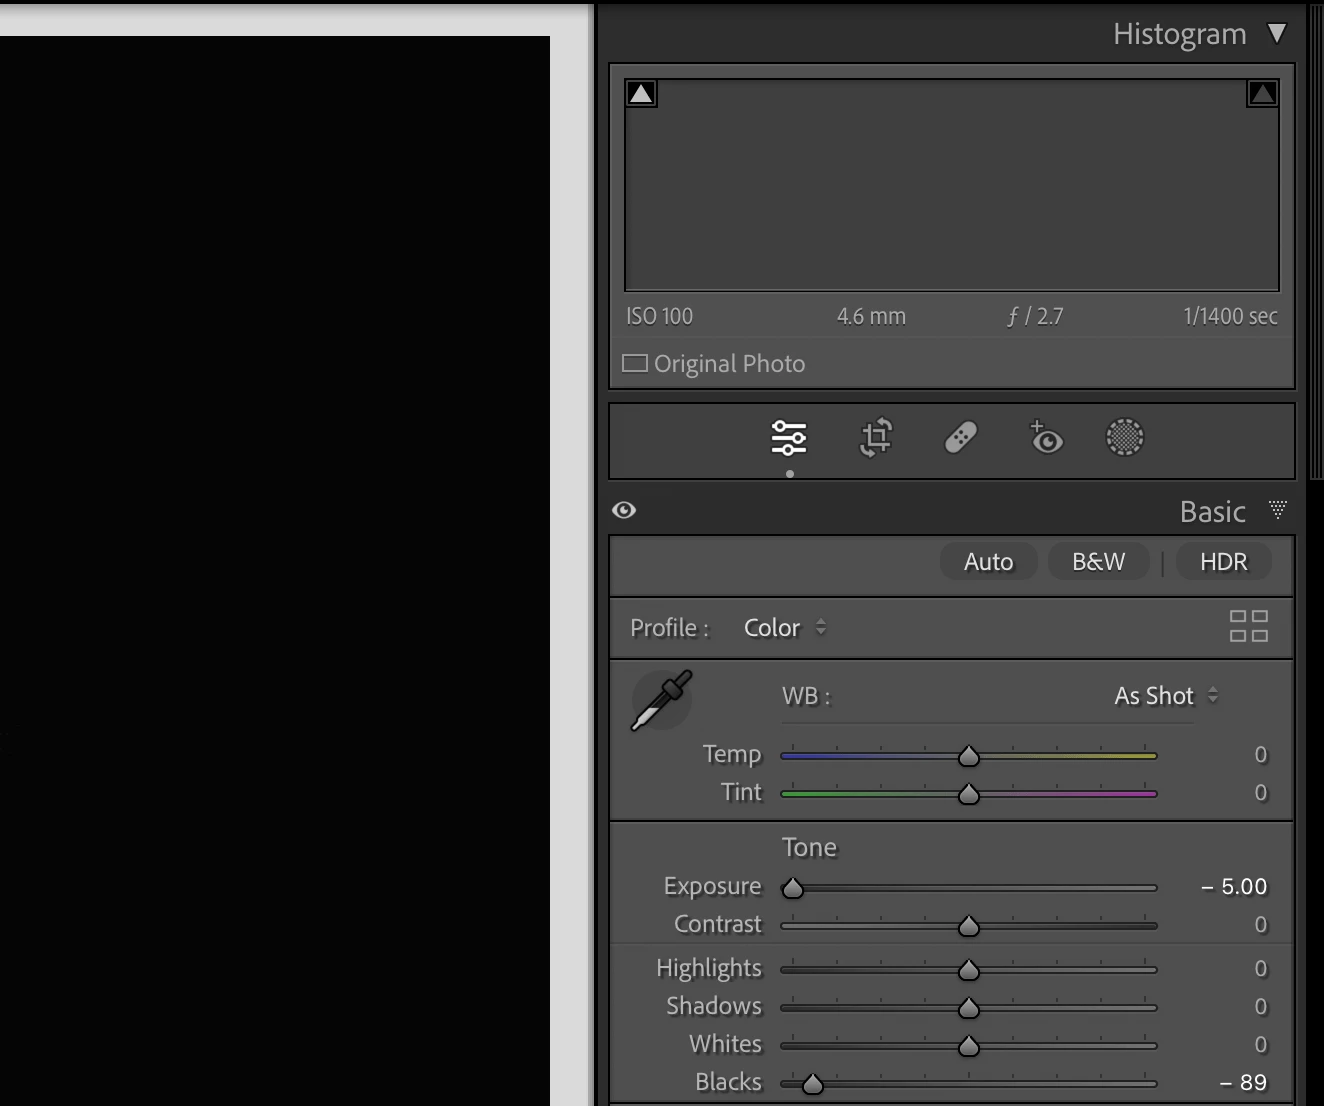The height and width of the screenshot is (1106, 1324).
Task: Click the Tint slider handle
Action: coord(969,794)
